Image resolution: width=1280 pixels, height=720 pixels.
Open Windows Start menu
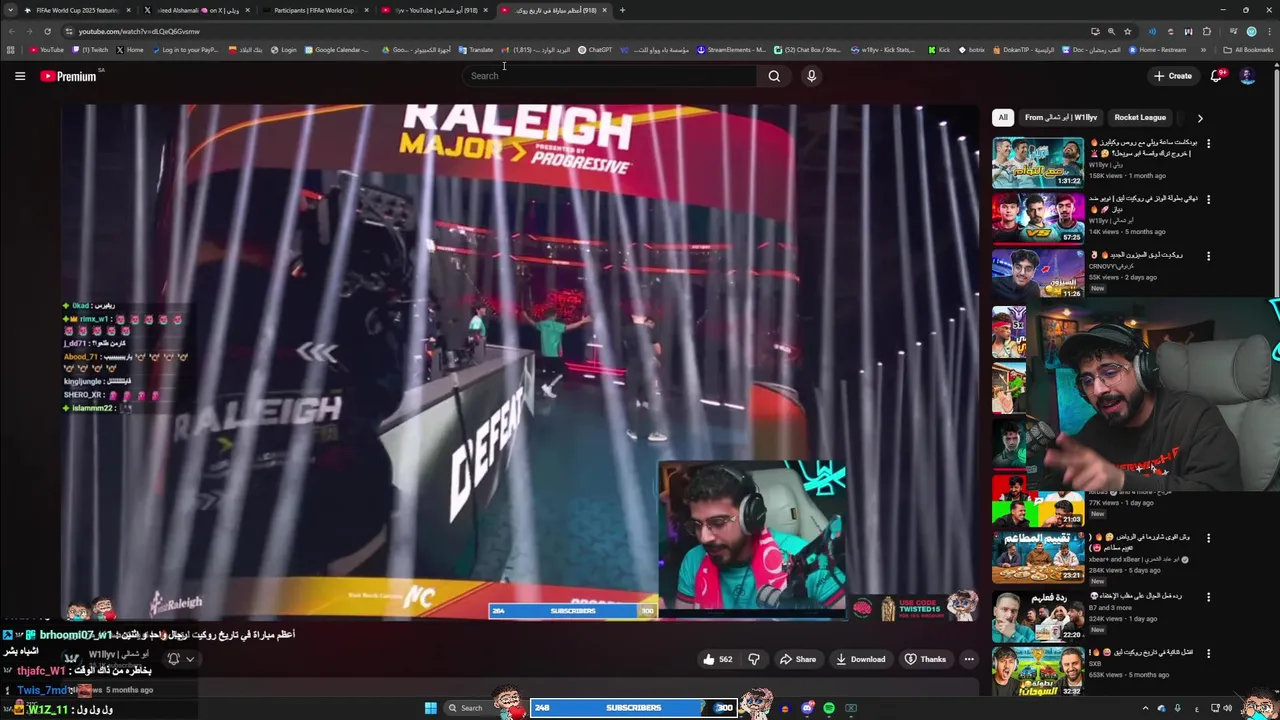(x=431, y=708)
